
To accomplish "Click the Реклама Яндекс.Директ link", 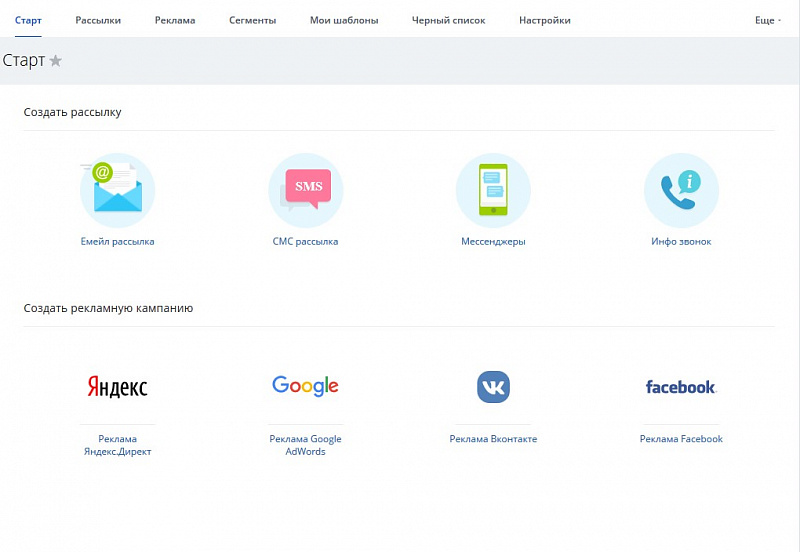I will [x=117, y=445].
